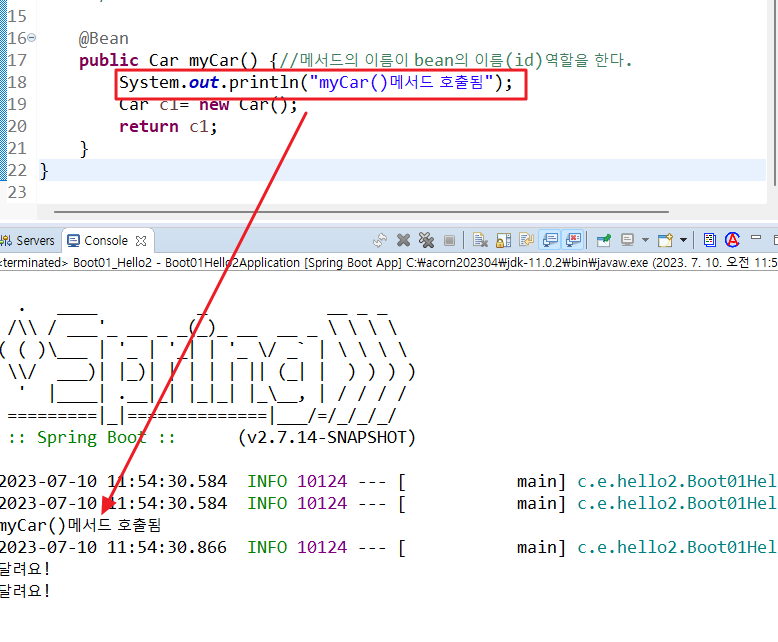
Task: Click the editor horizontal scrollbar
Action: [361, 212]
